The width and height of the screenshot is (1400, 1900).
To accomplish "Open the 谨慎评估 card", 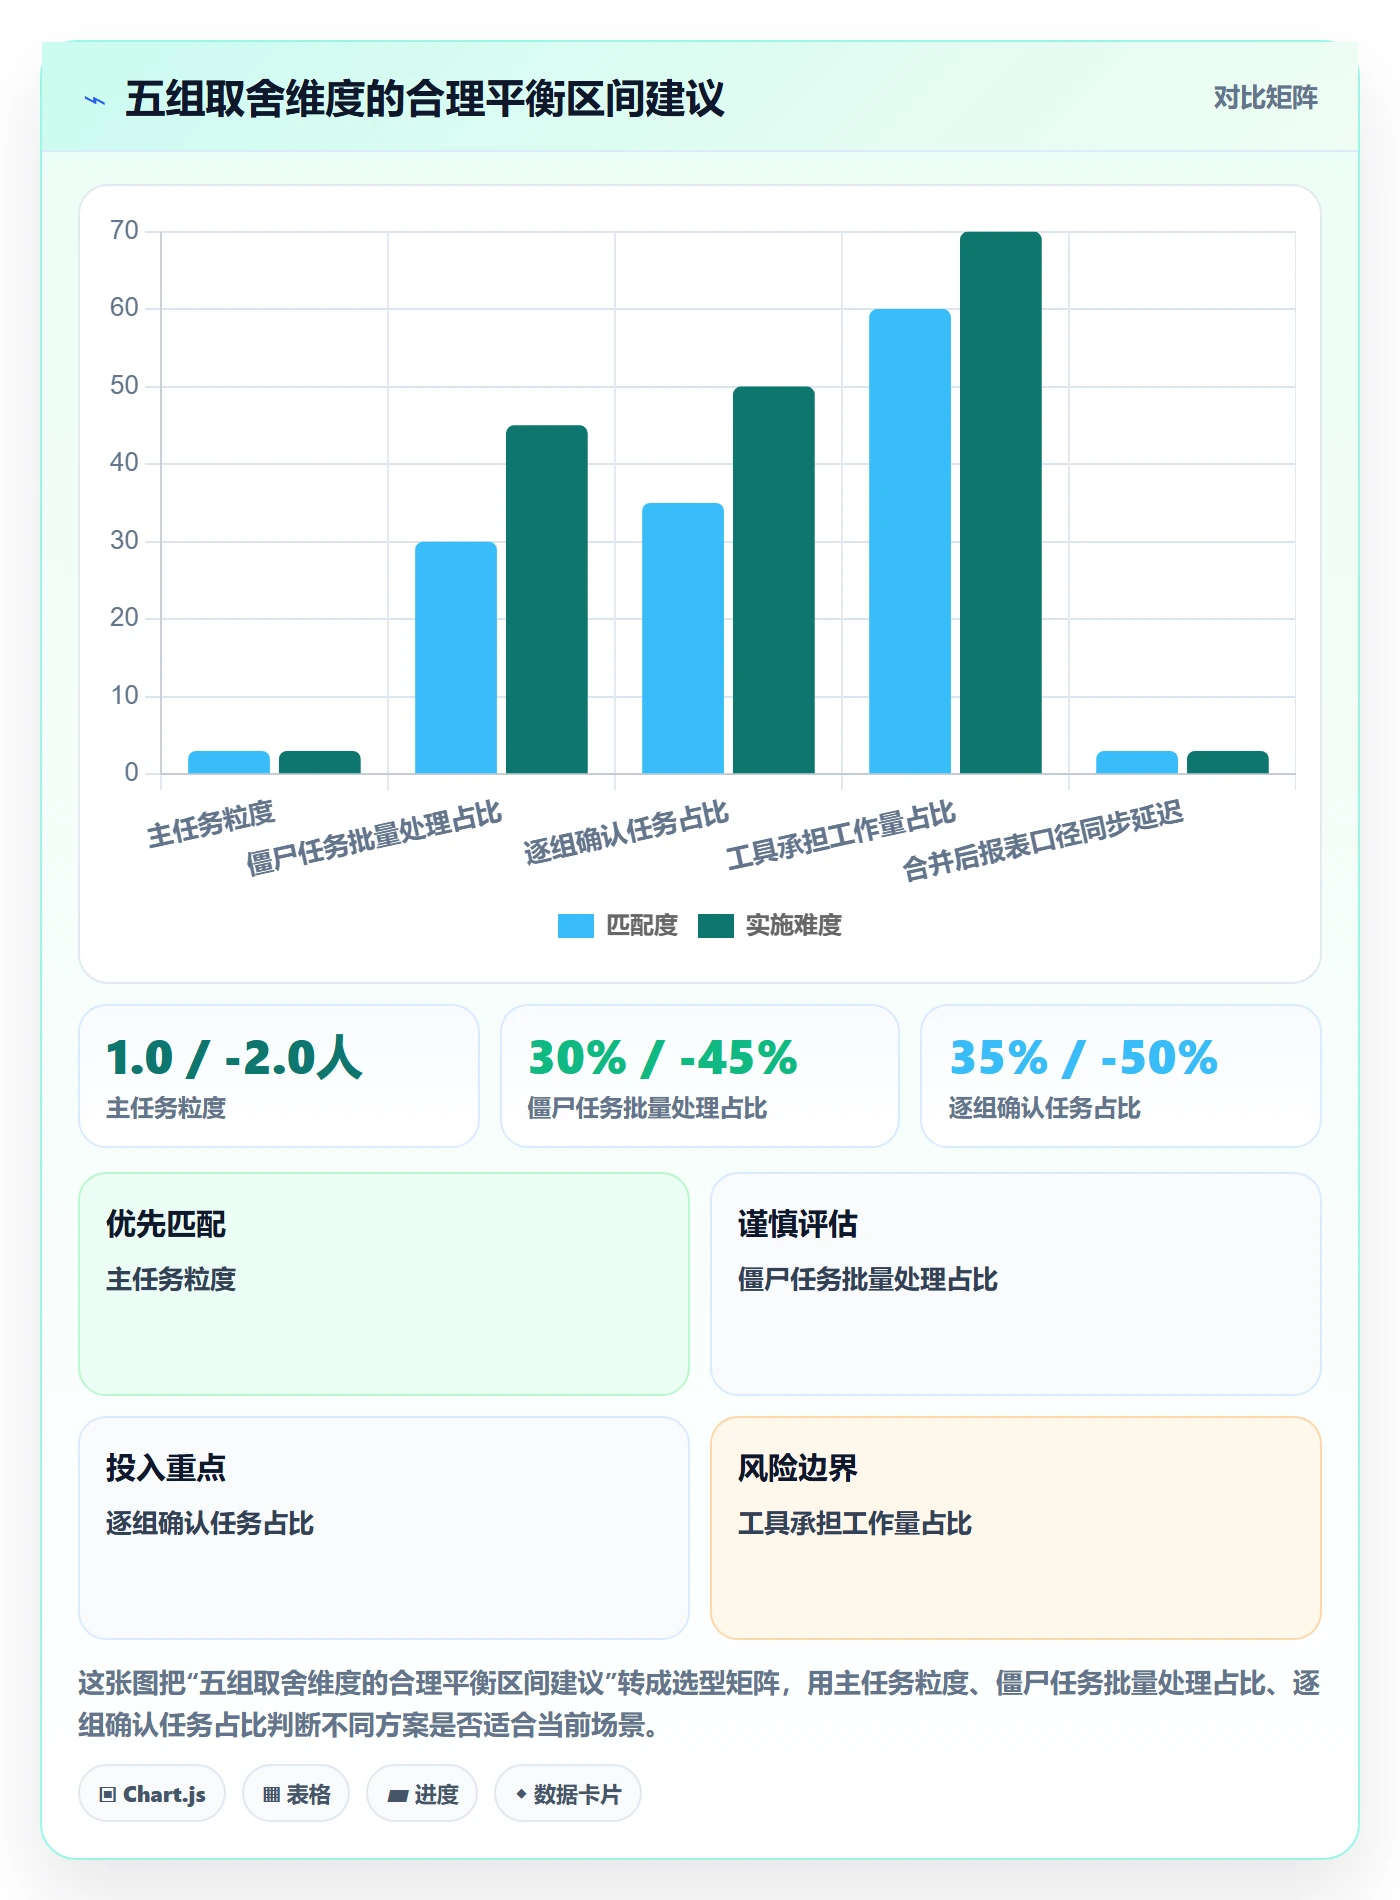I will pyautogui.click(x=1016, y=1284).
